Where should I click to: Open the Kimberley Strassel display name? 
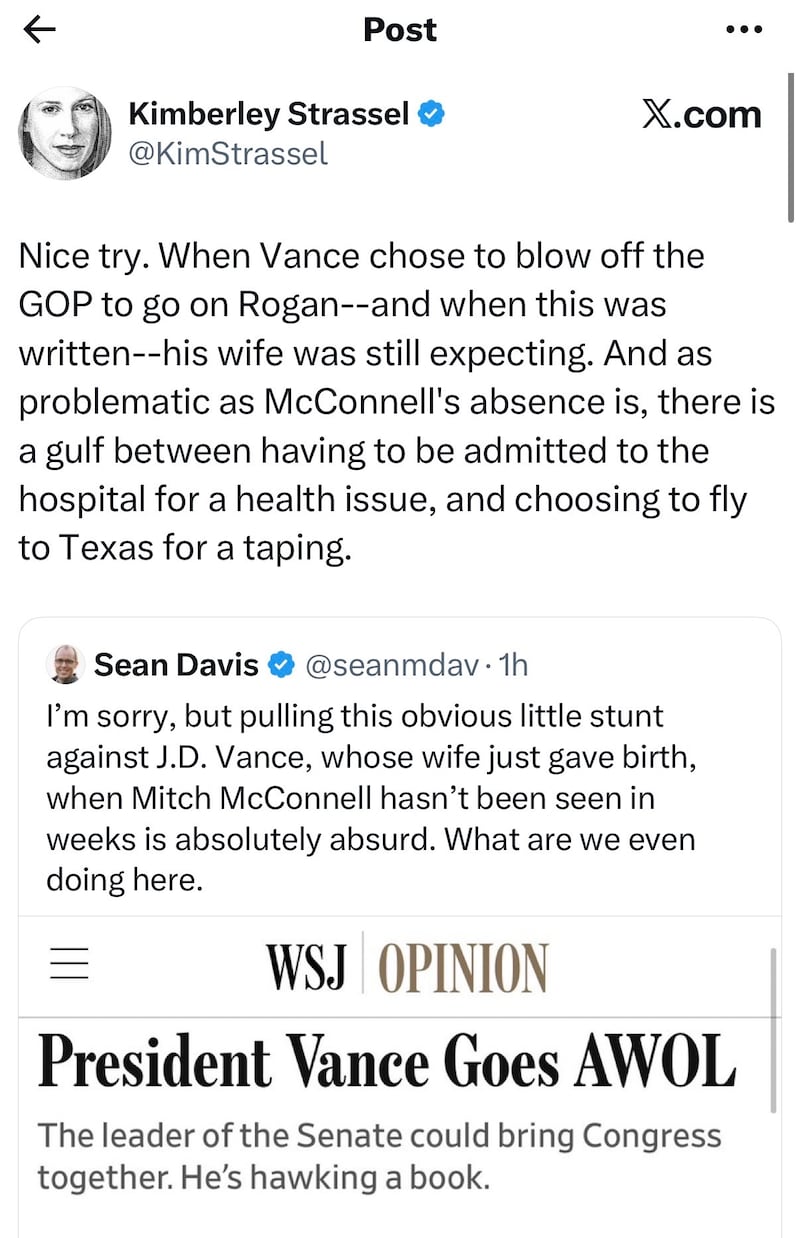[269, 115]
